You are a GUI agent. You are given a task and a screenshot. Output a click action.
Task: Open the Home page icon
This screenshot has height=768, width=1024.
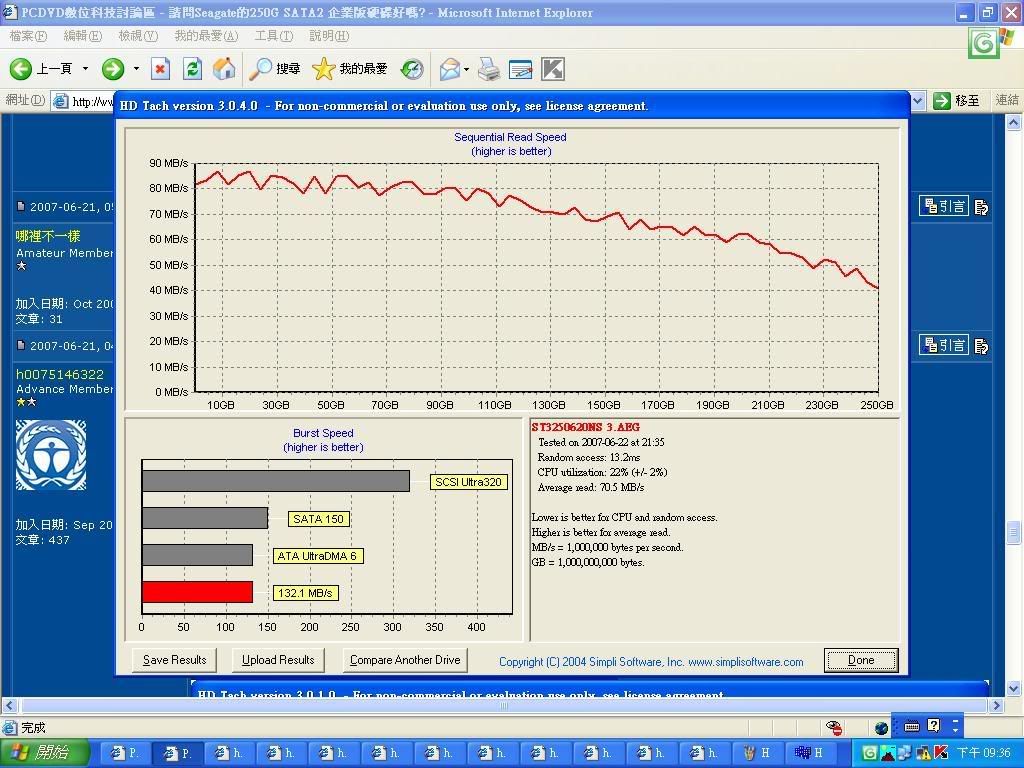(x=224, y=69)
